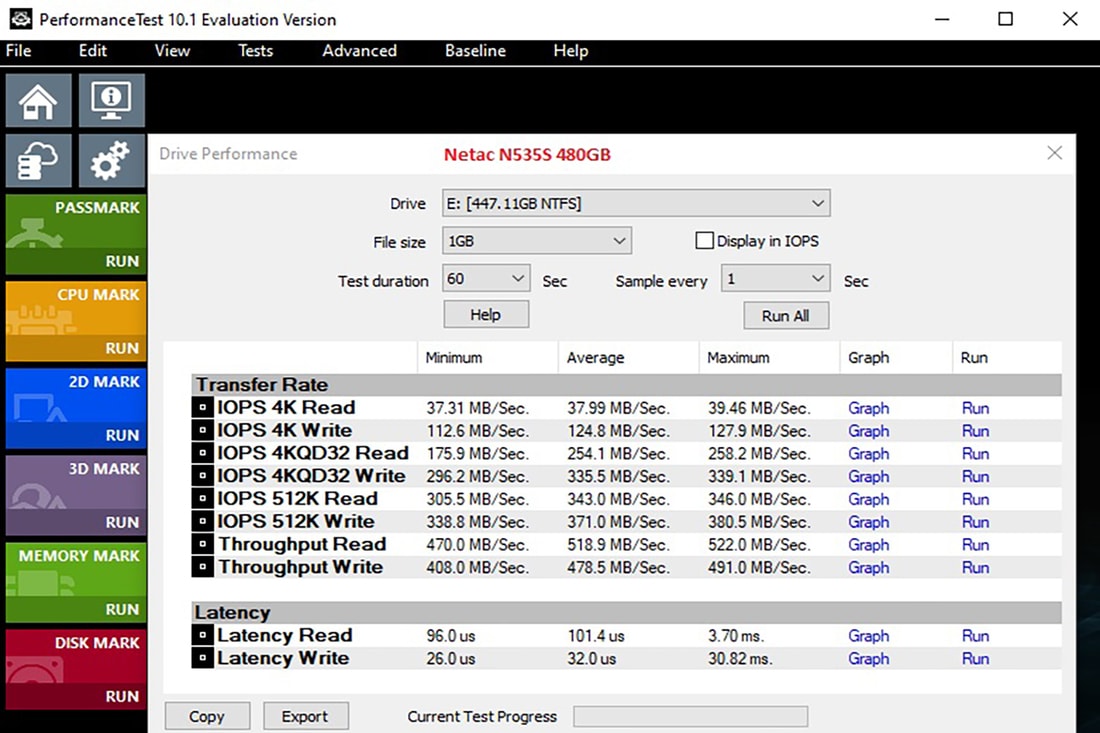Click the cloud baseline database icon

pos(38,161)
